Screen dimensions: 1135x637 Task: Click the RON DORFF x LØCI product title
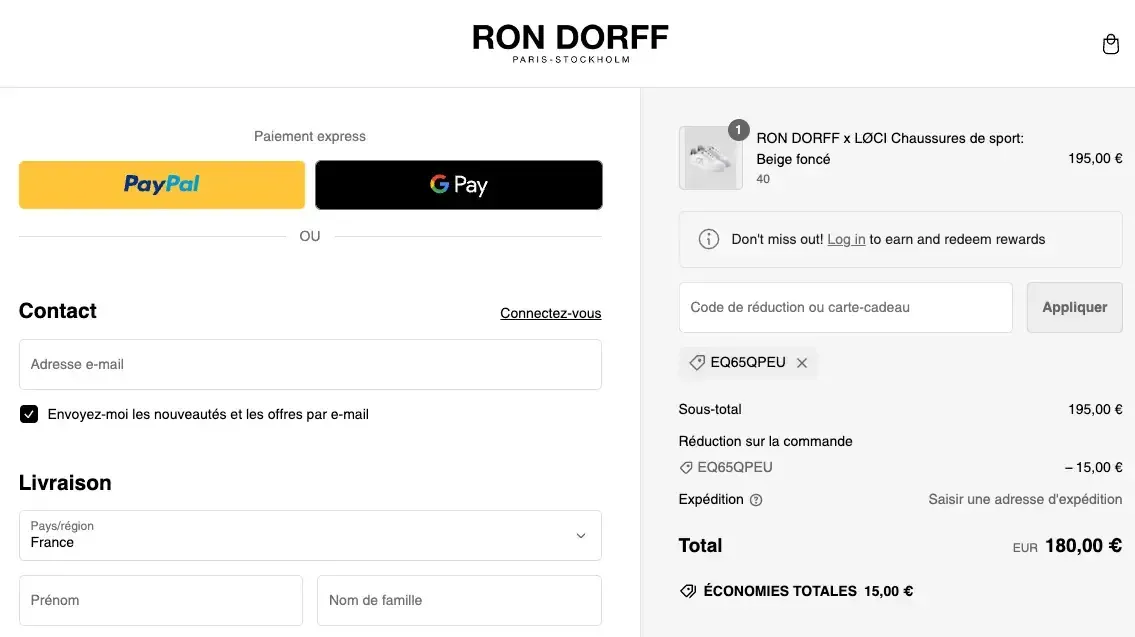[890, 148]
